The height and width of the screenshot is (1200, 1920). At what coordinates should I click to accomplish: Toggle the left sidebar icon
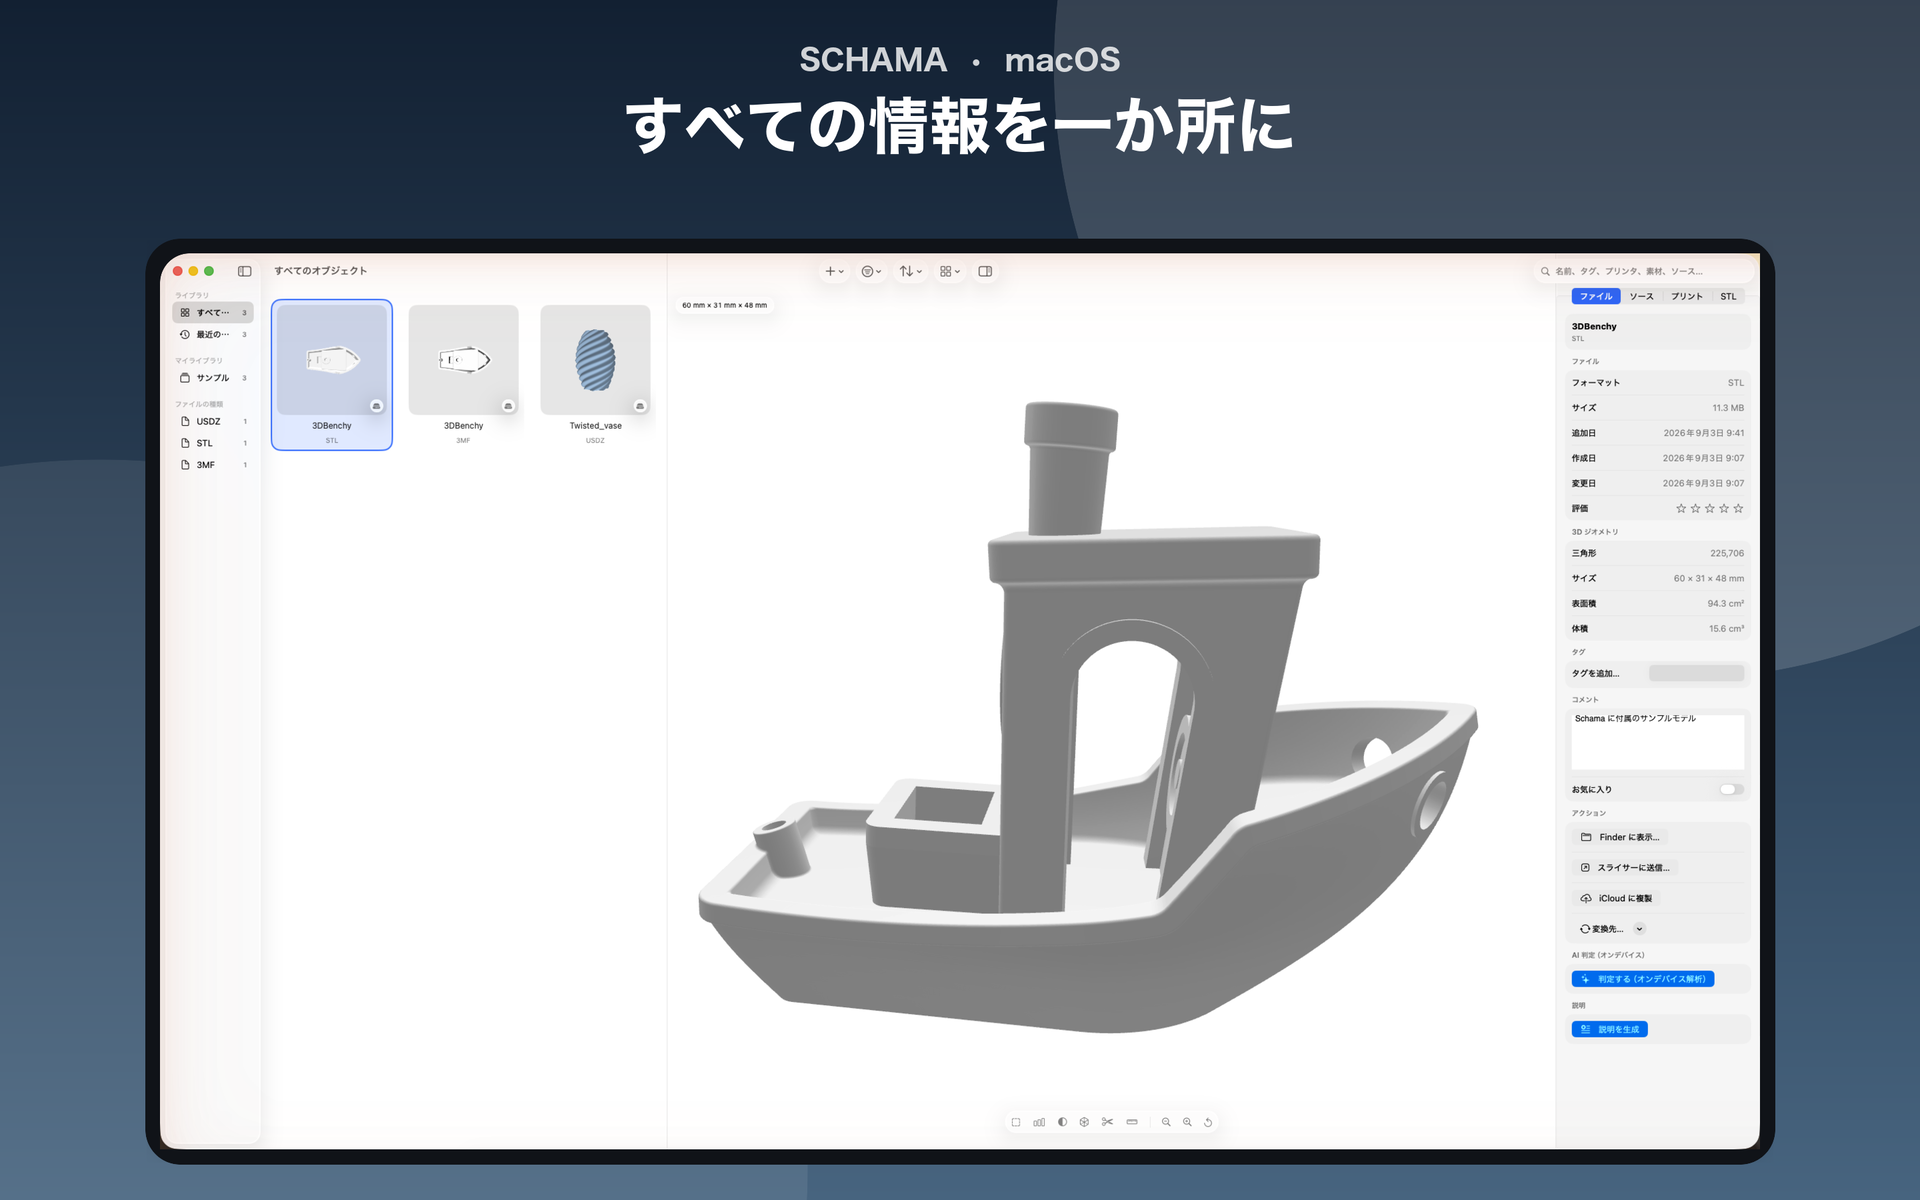[x=244, y=271]
